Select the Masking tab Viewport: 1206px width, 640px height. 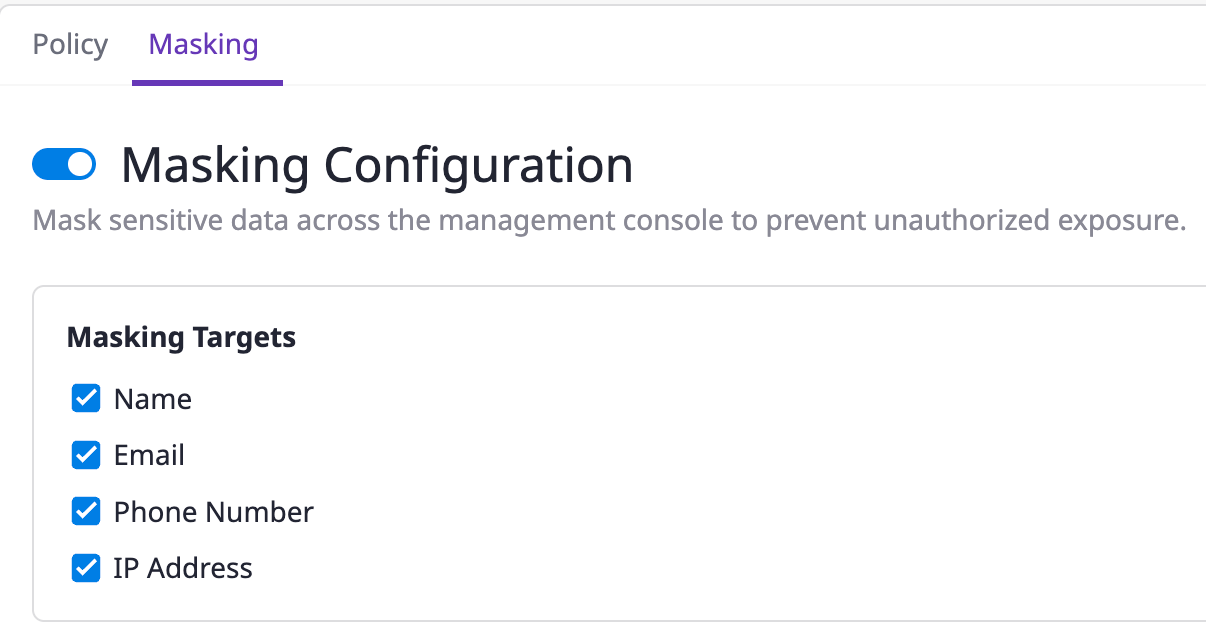tap(204, 45)
